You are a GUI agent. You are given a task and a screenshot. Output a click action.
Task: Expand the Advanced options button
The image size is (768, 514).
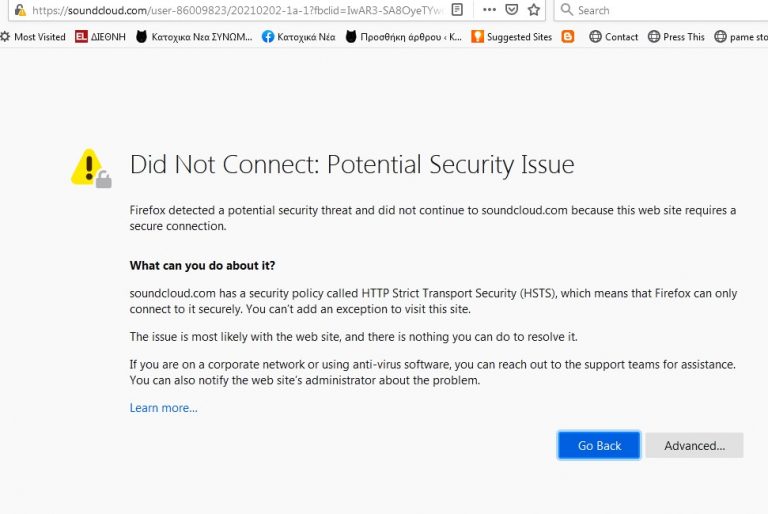[694, 446]
